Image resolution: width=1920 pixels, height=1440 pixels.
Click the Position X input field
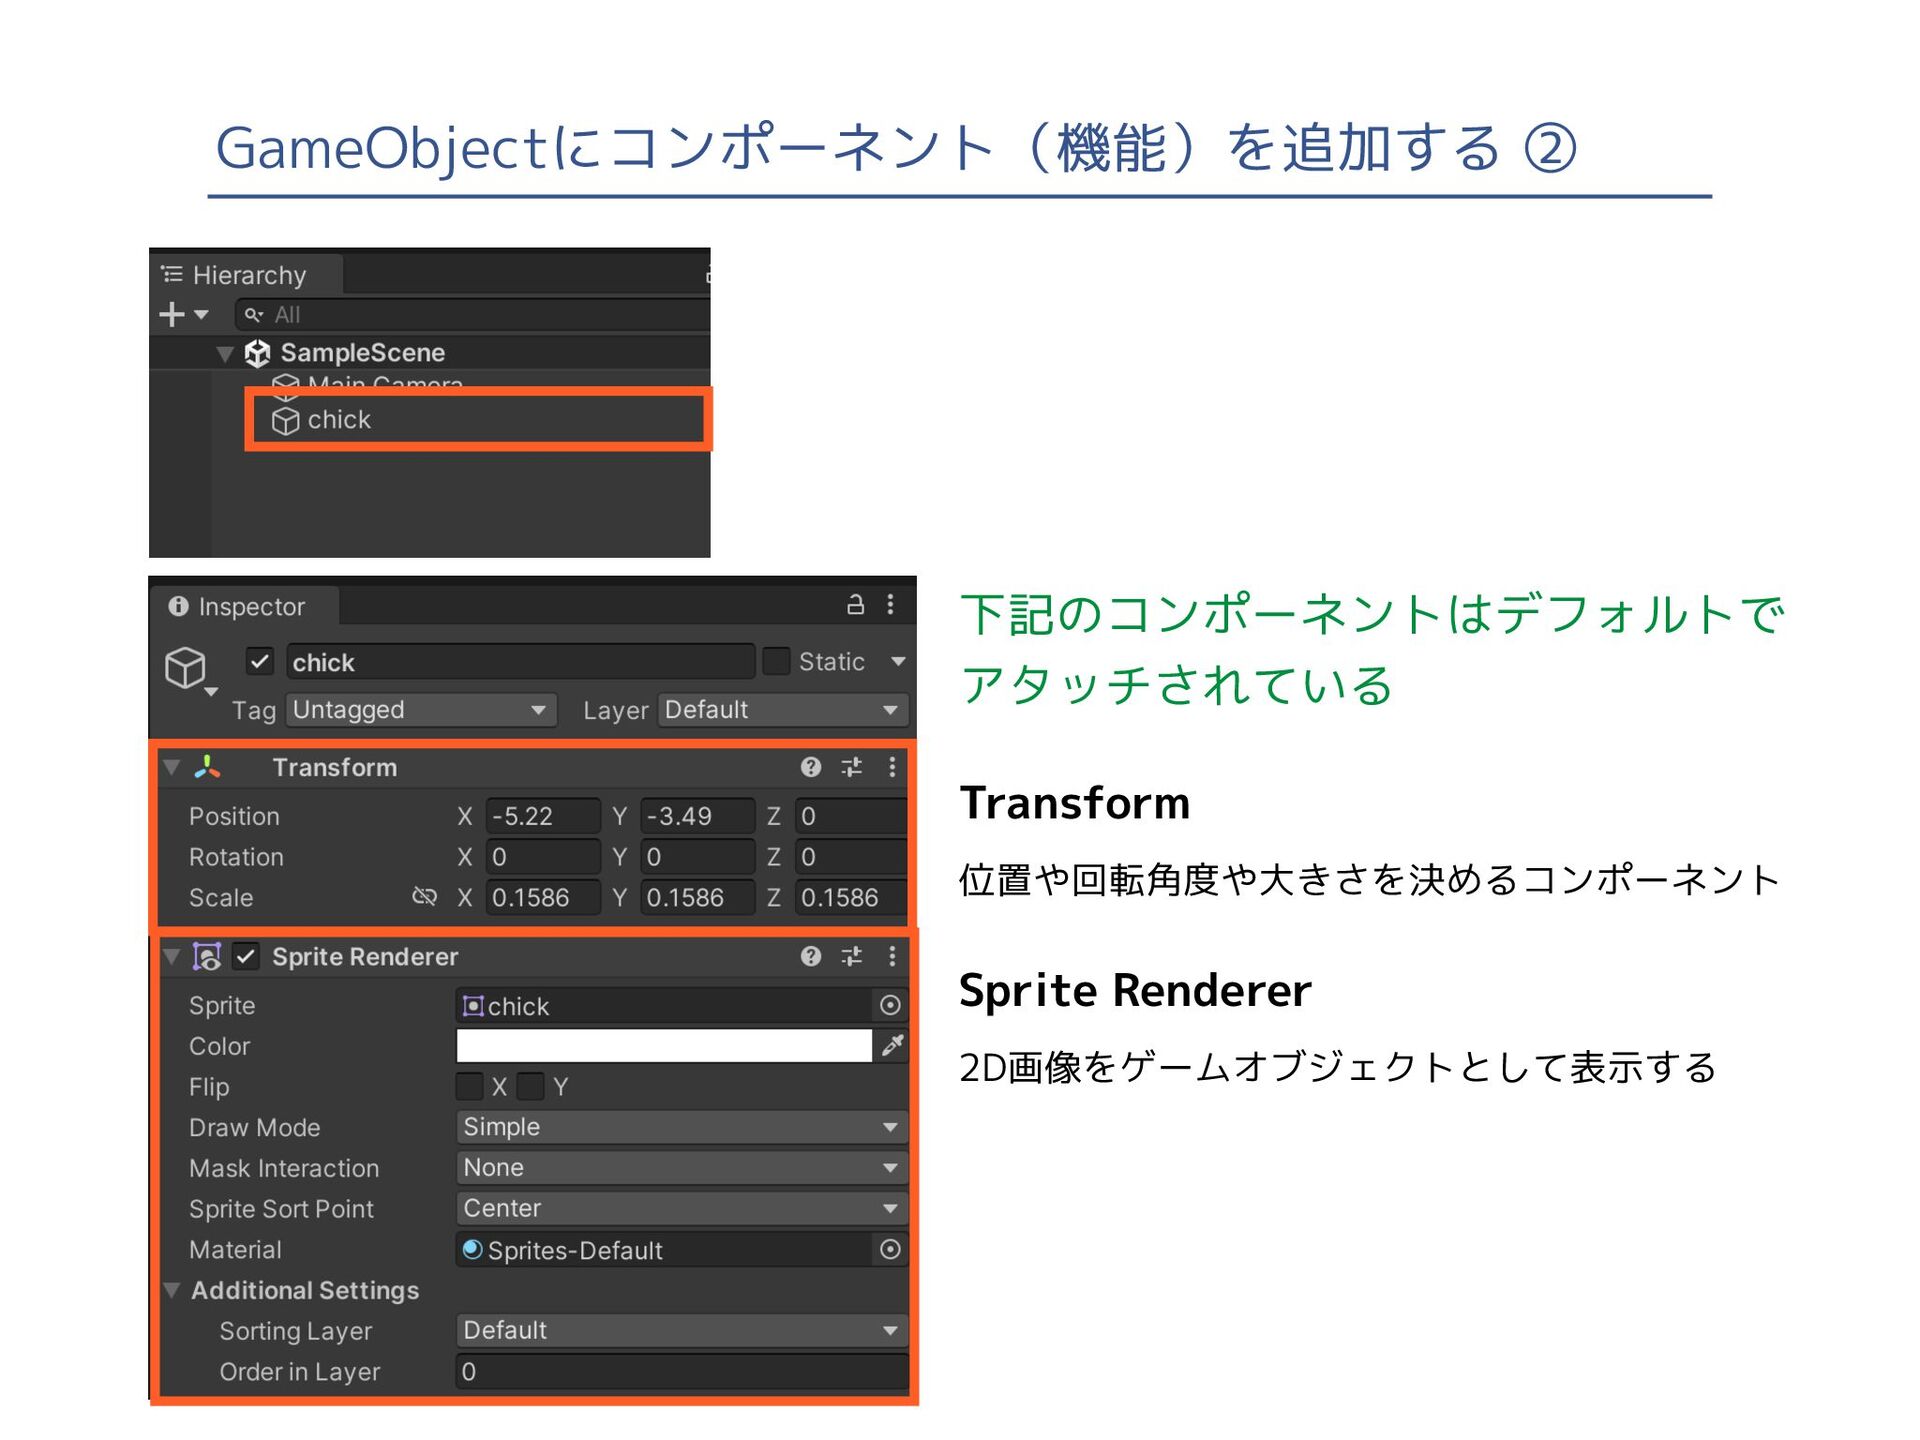[x=542, y=816]
